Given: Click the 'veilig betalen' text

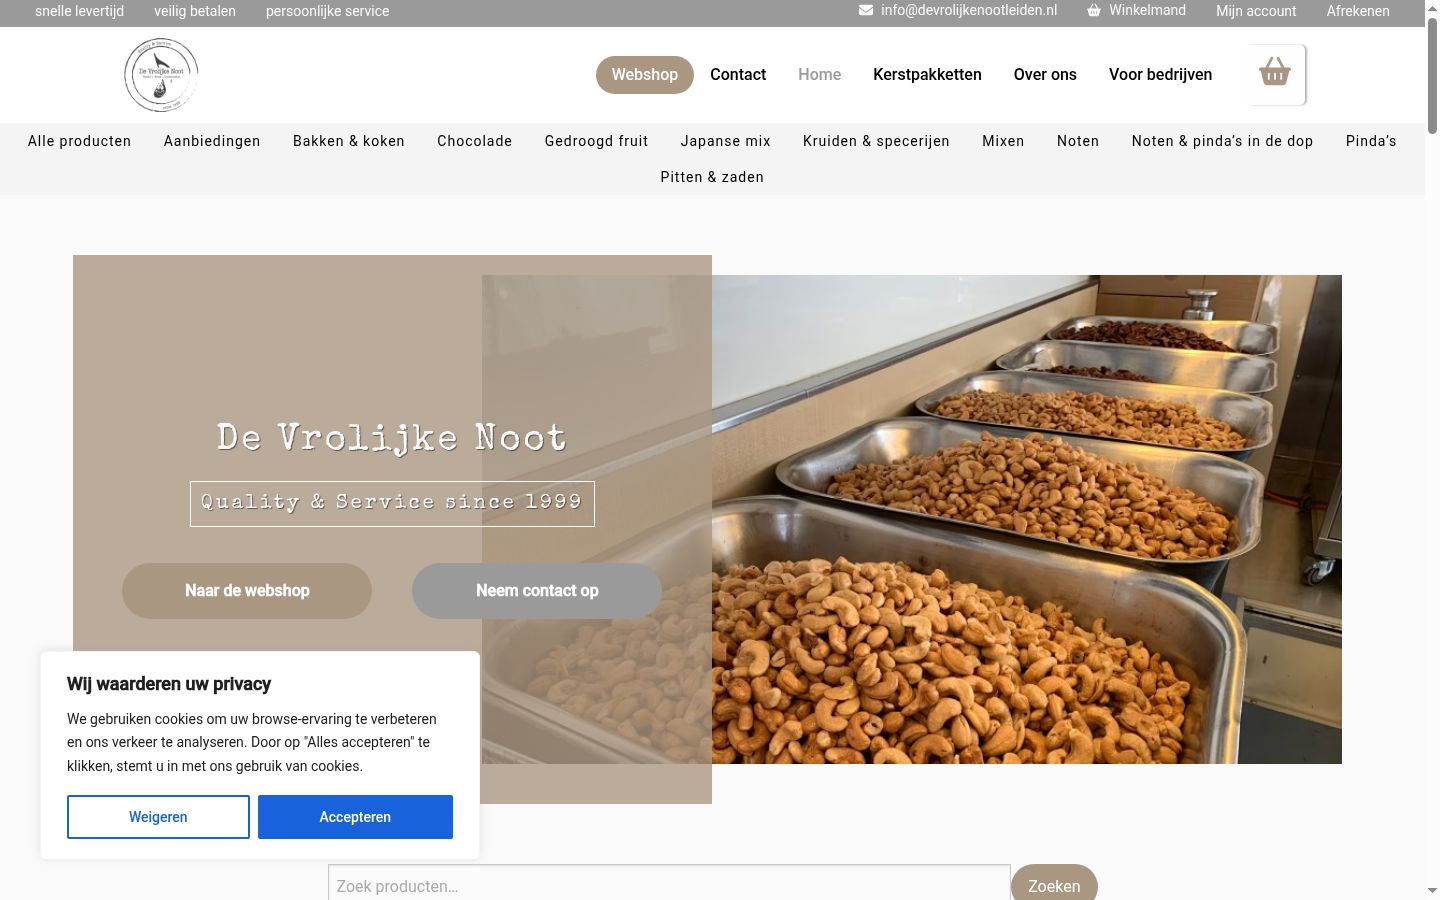Looking at the screenshot, I should tap(195, 11).
